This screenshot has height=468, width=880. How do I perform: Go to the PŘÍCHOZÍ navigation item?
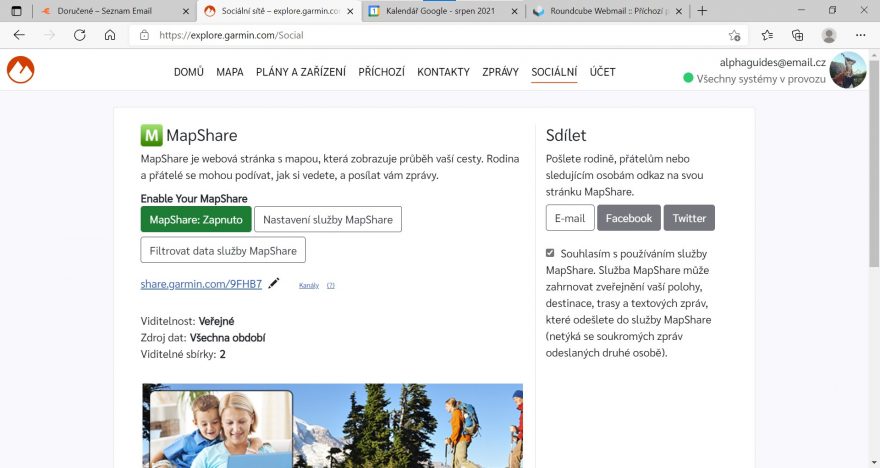coord(381,72)
